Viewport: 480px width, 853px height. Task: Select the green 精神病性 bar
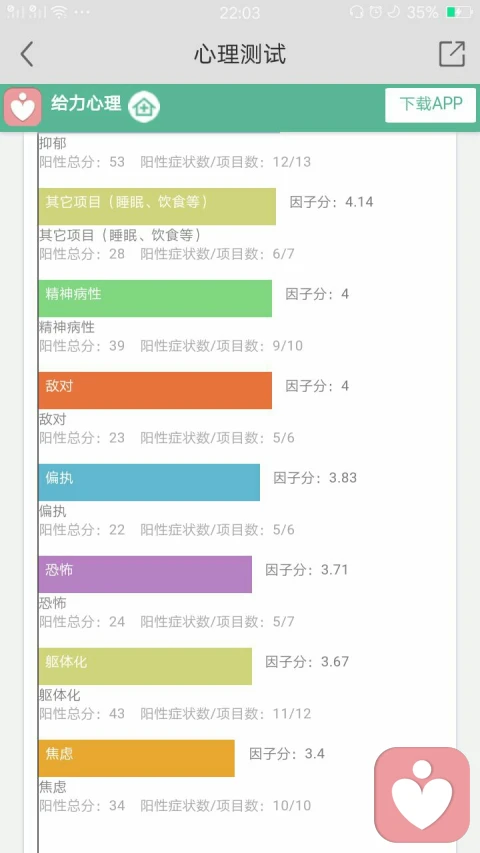click(x=155, y=298)
